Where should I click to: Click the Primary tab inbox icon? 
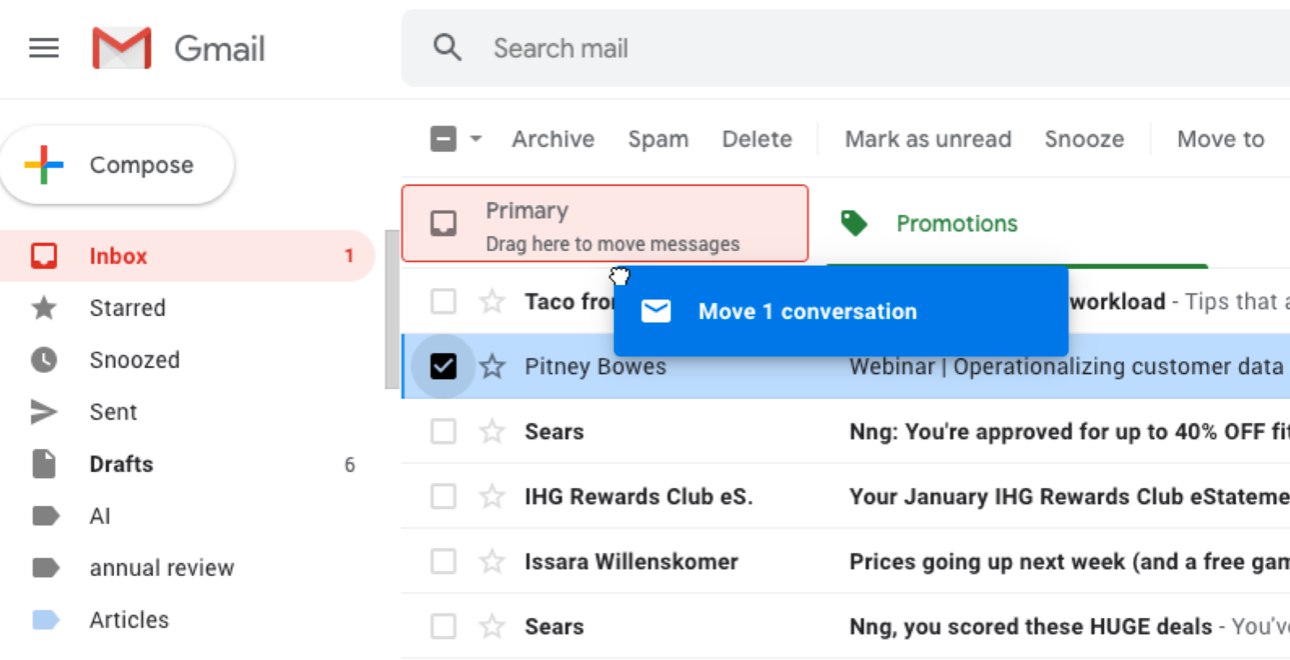443,224
